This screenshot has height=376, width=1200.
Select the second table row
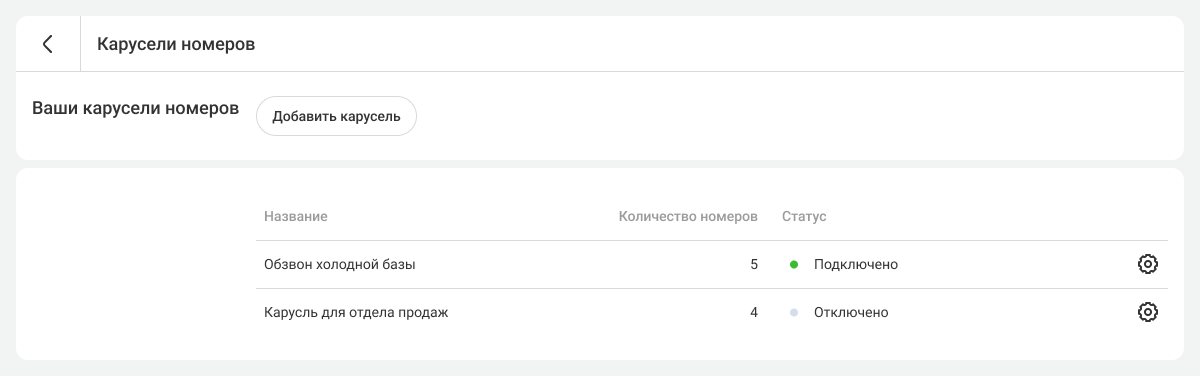click(x=712, y=313)
